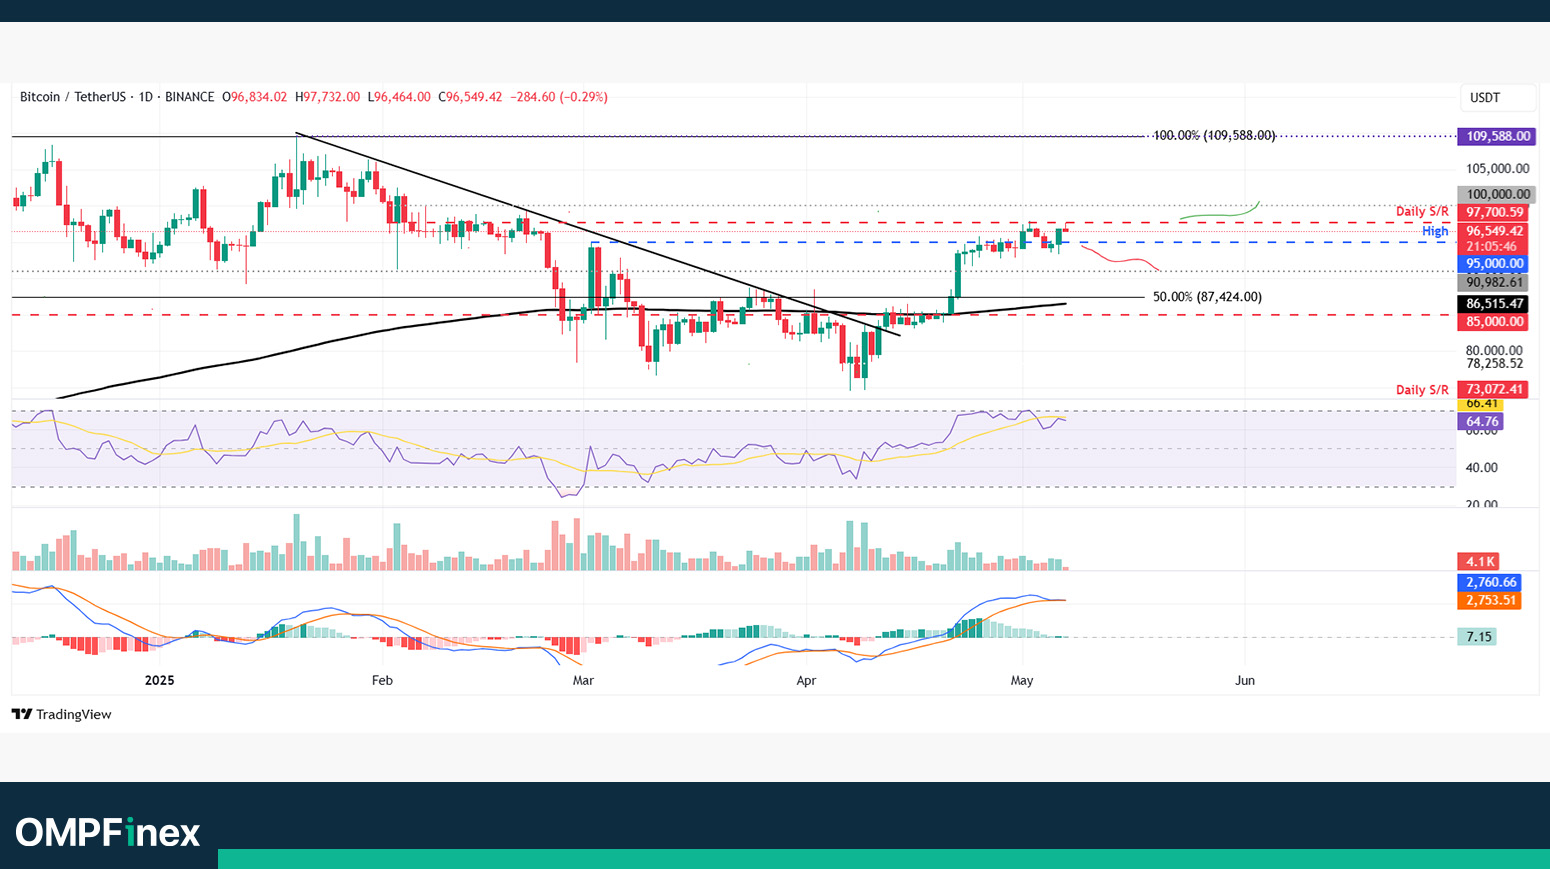
Task: Select the 95,000.00 blue price label
Action: click(1493, 264)
